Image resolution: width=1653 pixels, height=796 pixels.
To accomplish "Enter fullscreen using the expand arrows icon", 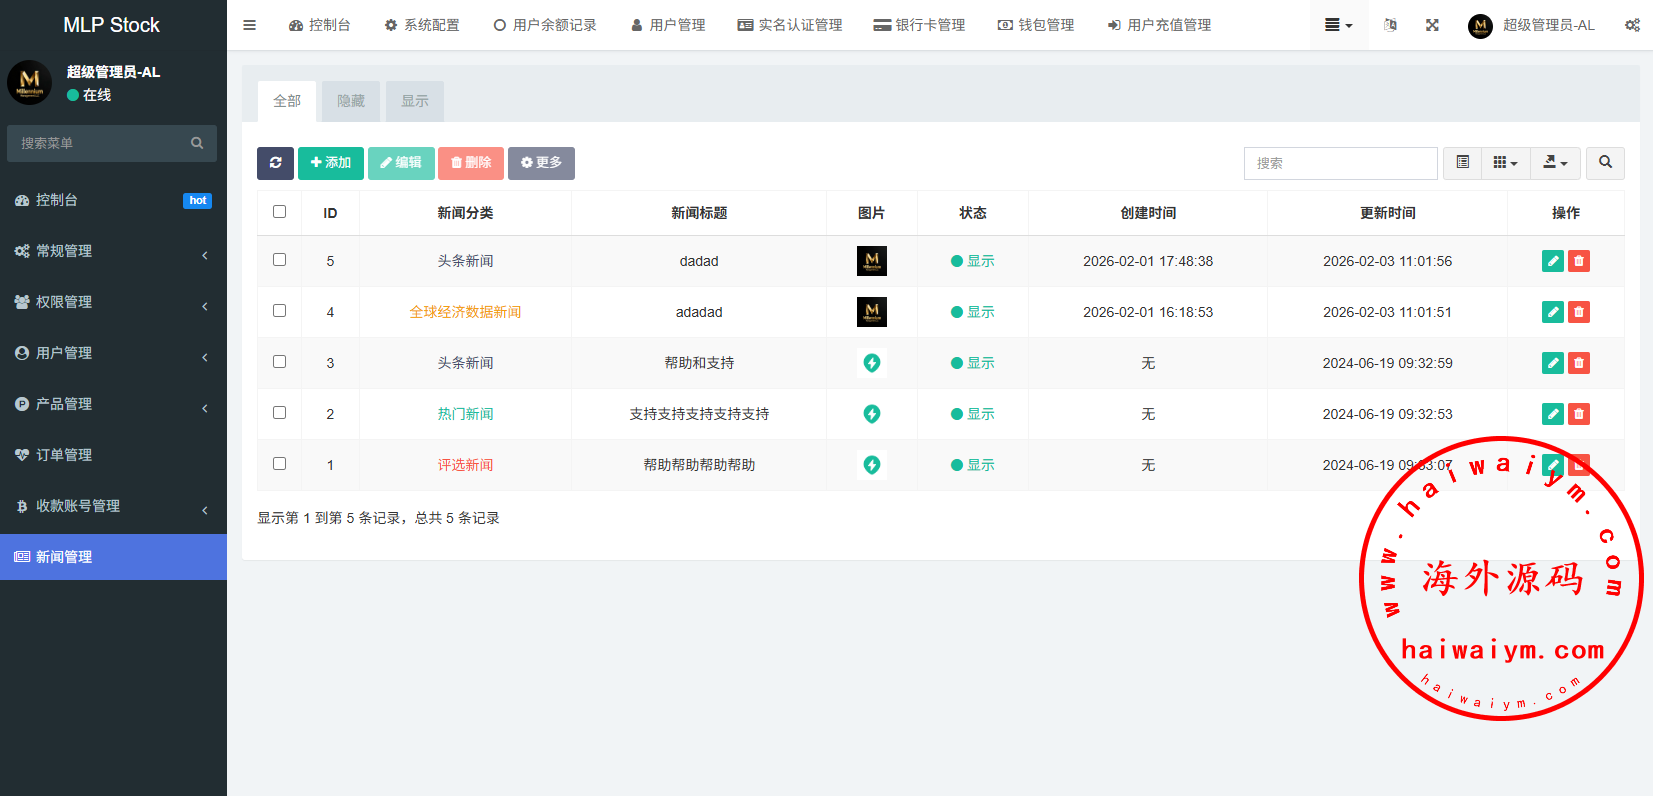I will (1432, 25).
